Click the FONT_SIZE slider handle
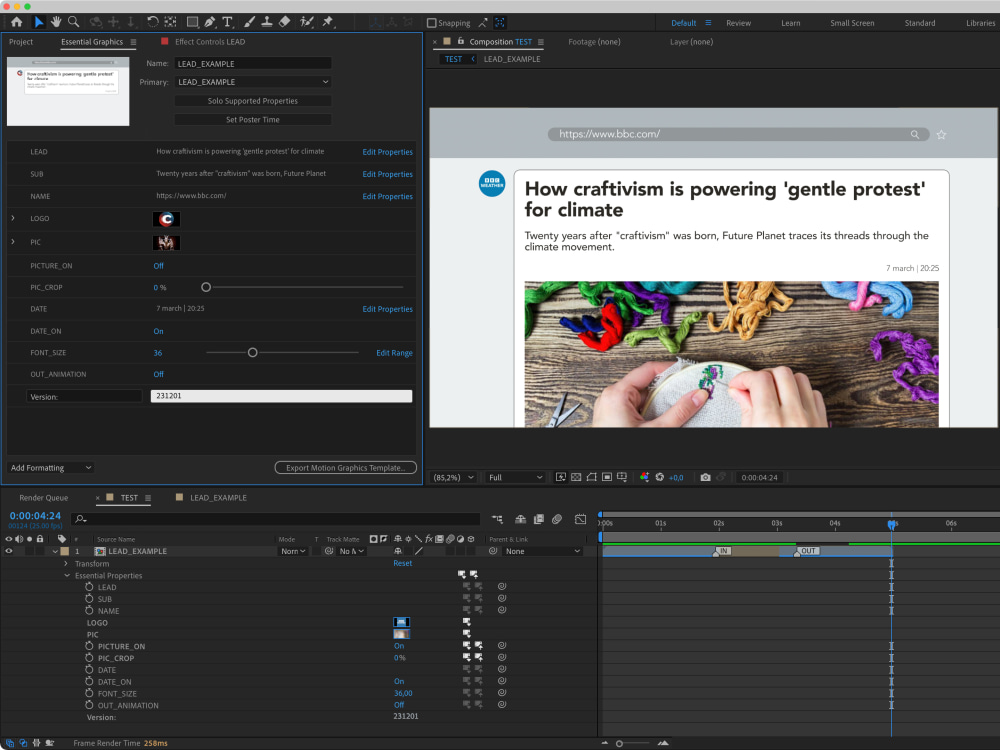The height and width of the screenshot is (750, 1000). [x=253, y=352]
